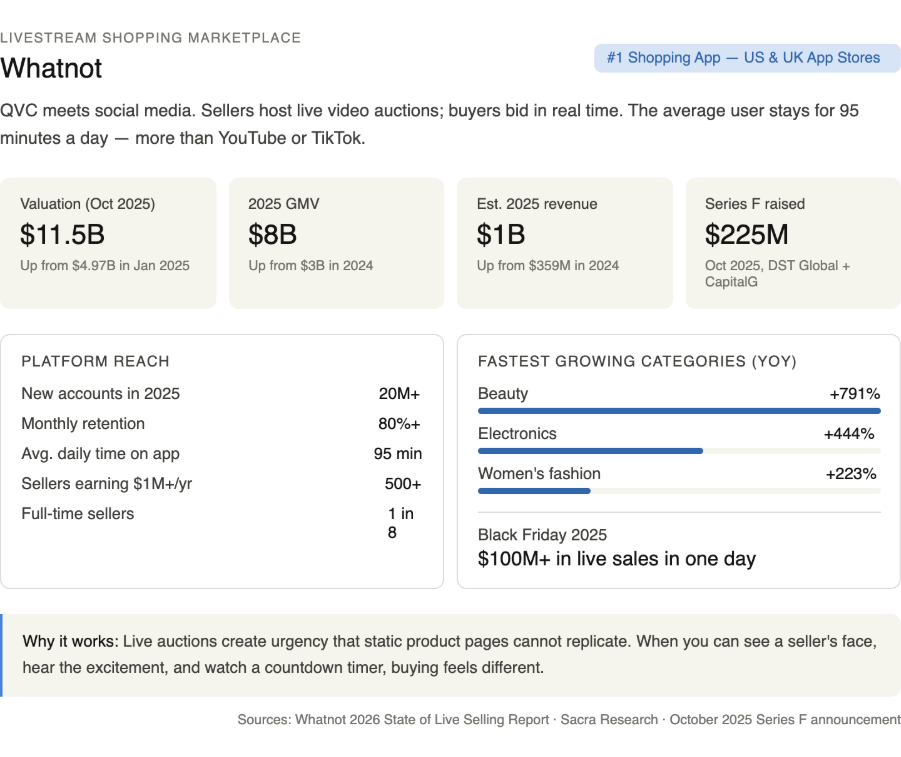The width and height of the screenshot is (901, 757).
Task: Click the PLATFORM REACH heading
Action: click(x=95, y=361)
